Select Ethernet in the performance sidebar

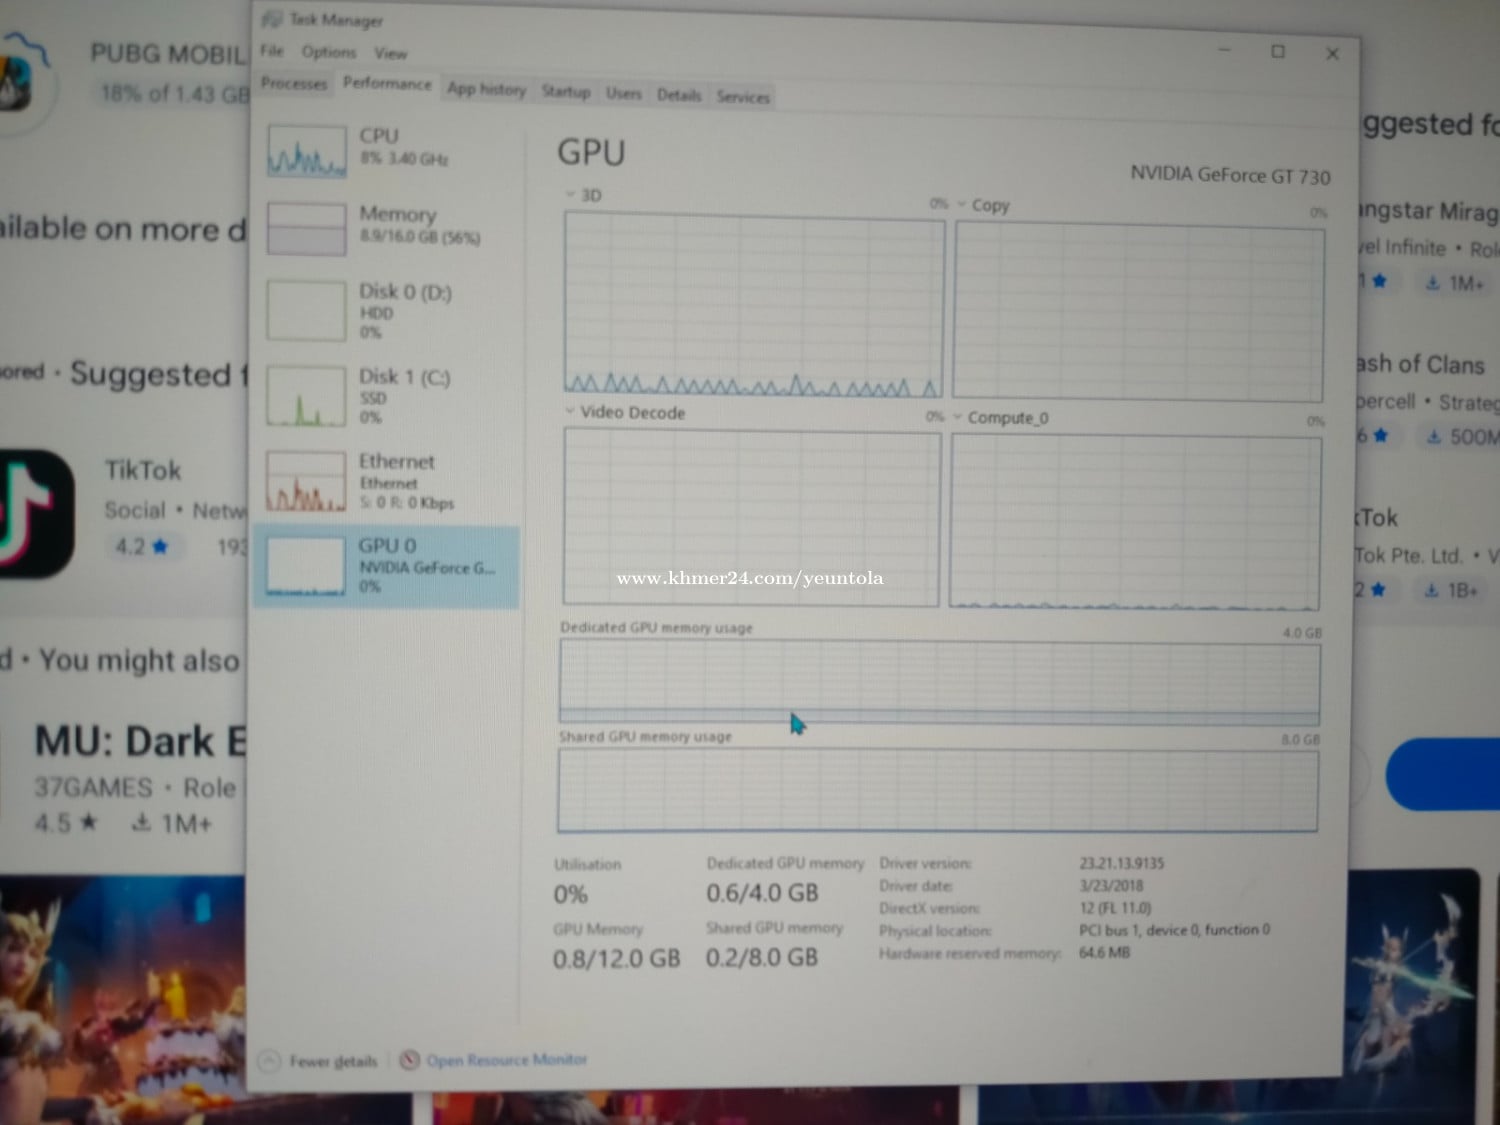click(388, 481)
